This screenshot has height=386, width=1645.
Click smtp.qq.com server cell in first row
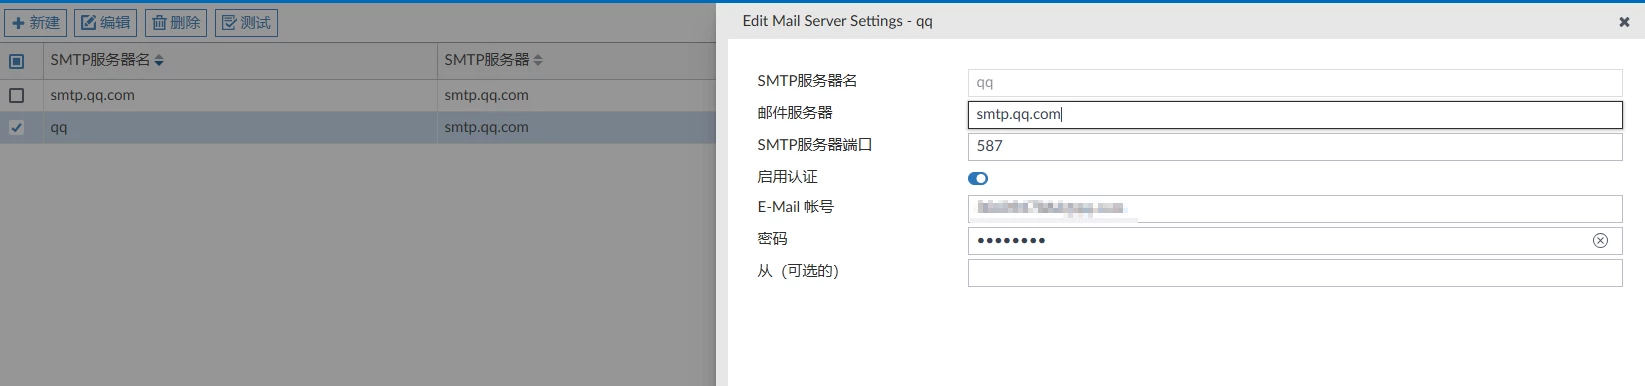487,95
